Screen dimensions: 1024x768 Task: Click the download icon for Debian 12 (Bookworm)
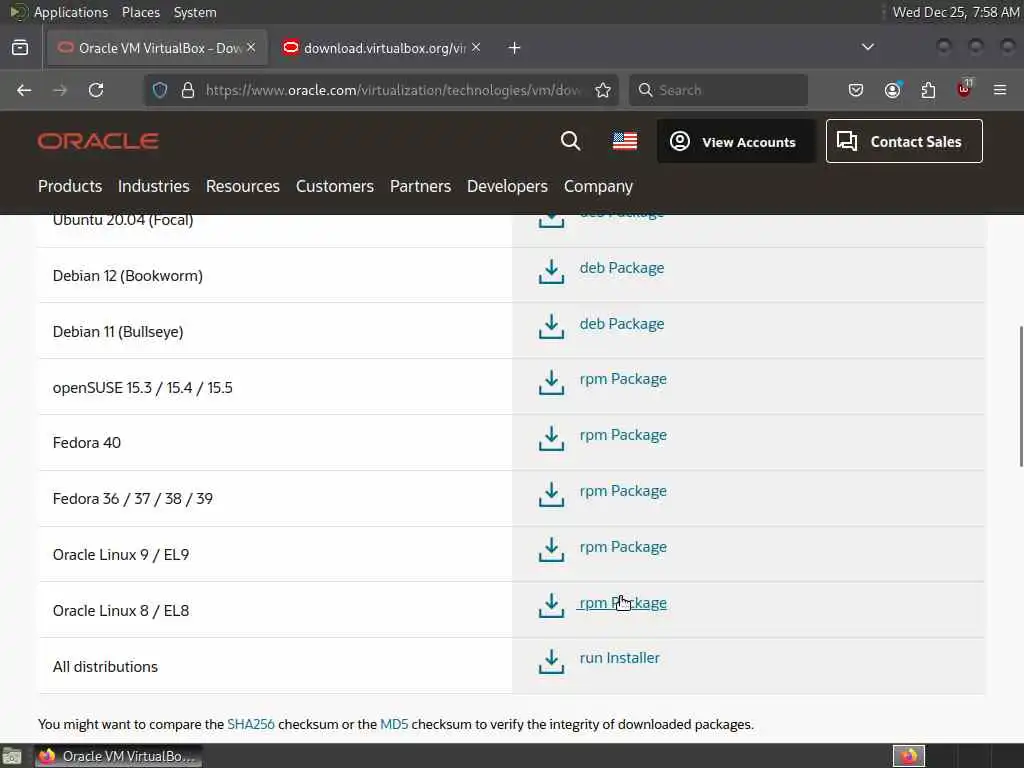tap(551, 272)
